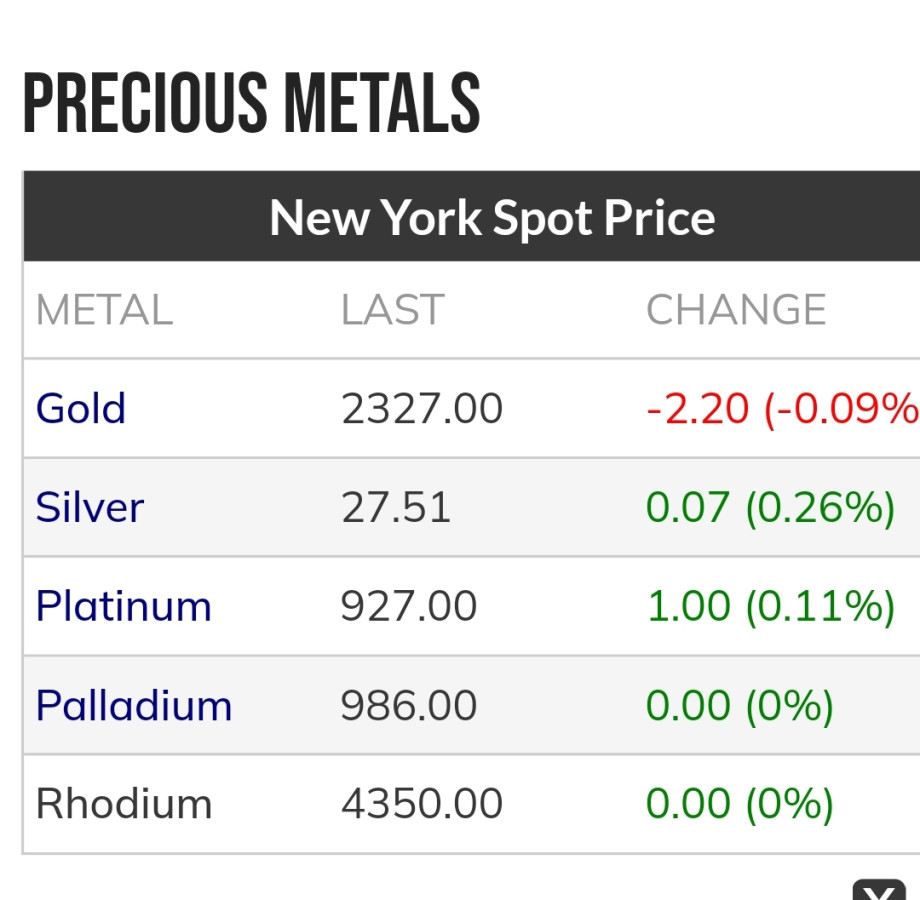Viewport: 920px width, 900px height.
Task: Click the METAL column header
Action: click(104, 310)
